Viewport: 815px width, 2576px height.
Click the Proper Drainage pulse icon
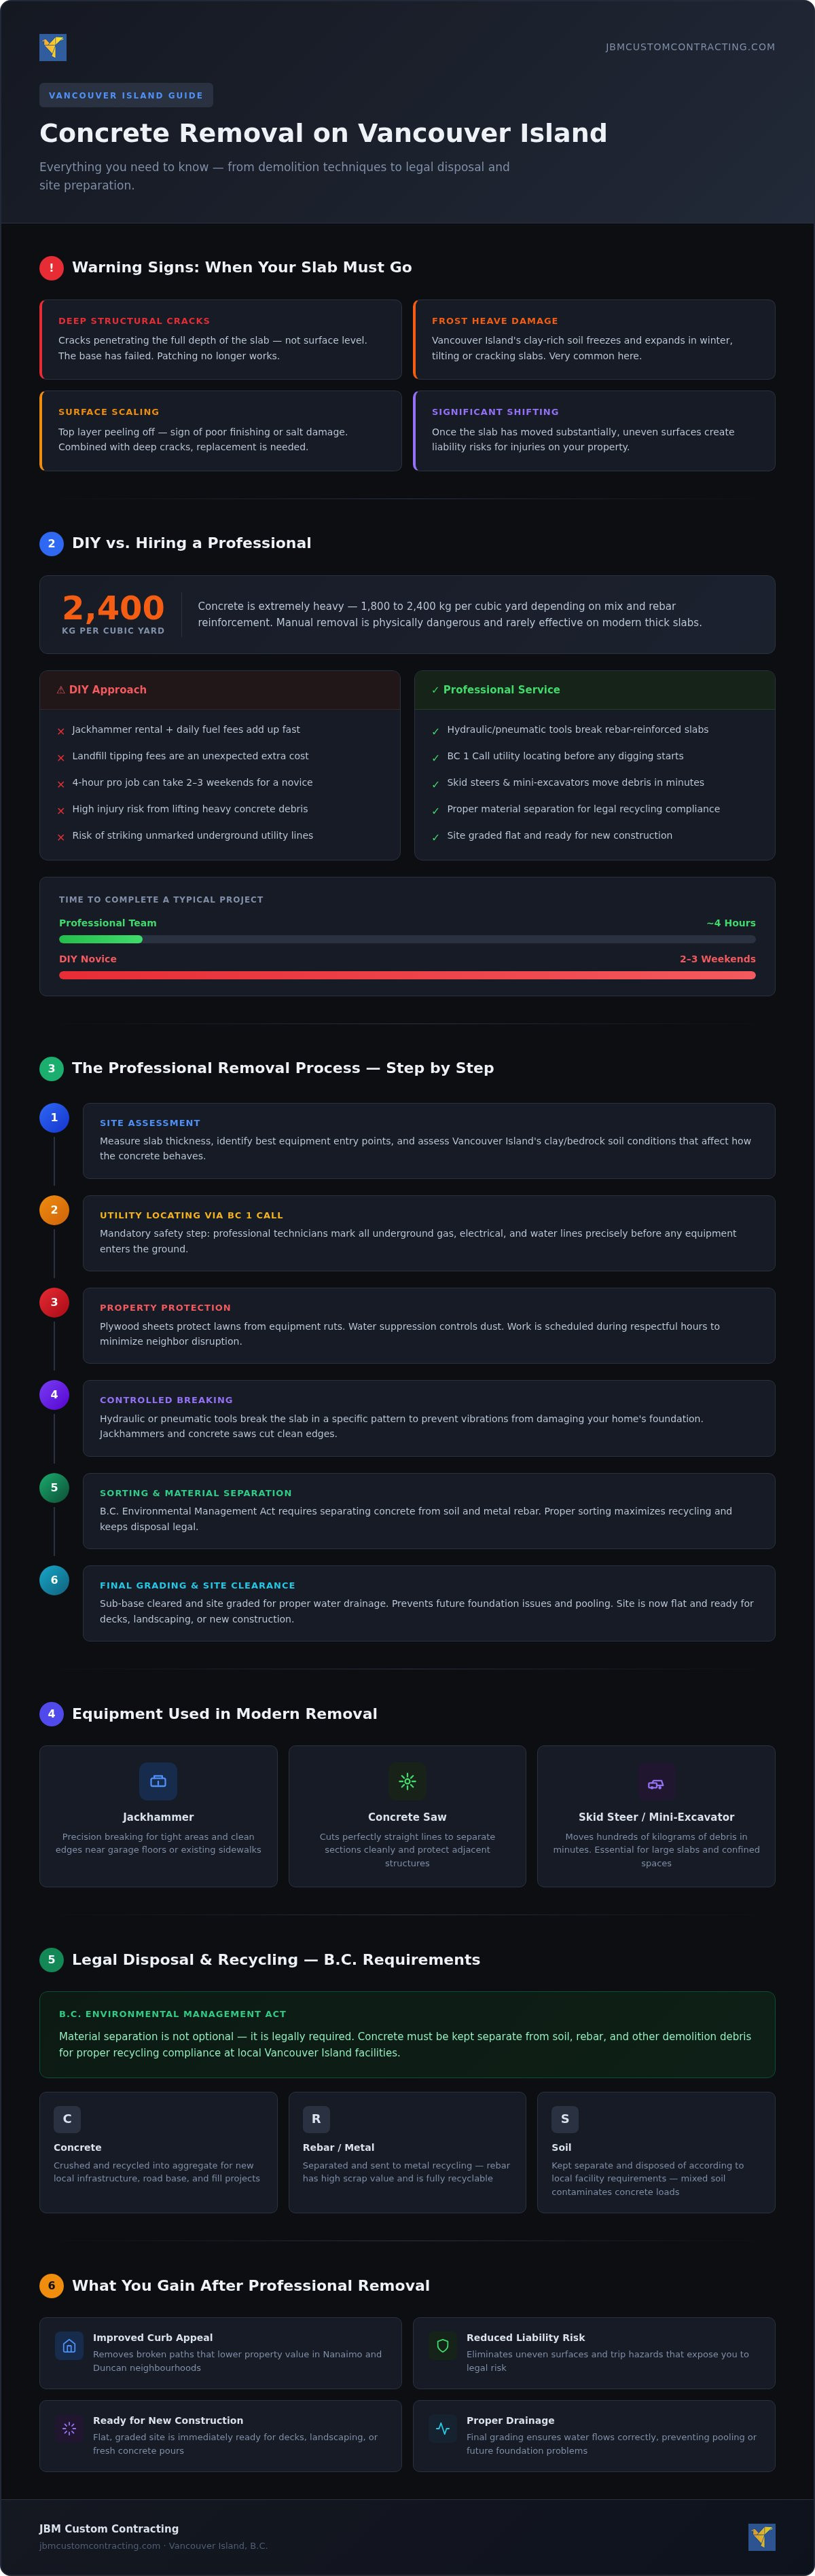pyautogui.click(x=442, y=2429)
